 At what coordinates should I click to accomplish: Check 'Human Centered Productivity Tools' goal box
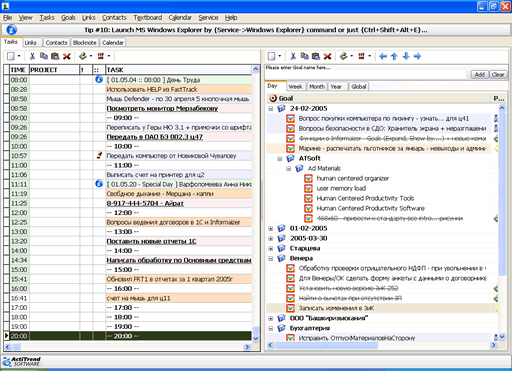click(308, 198)
